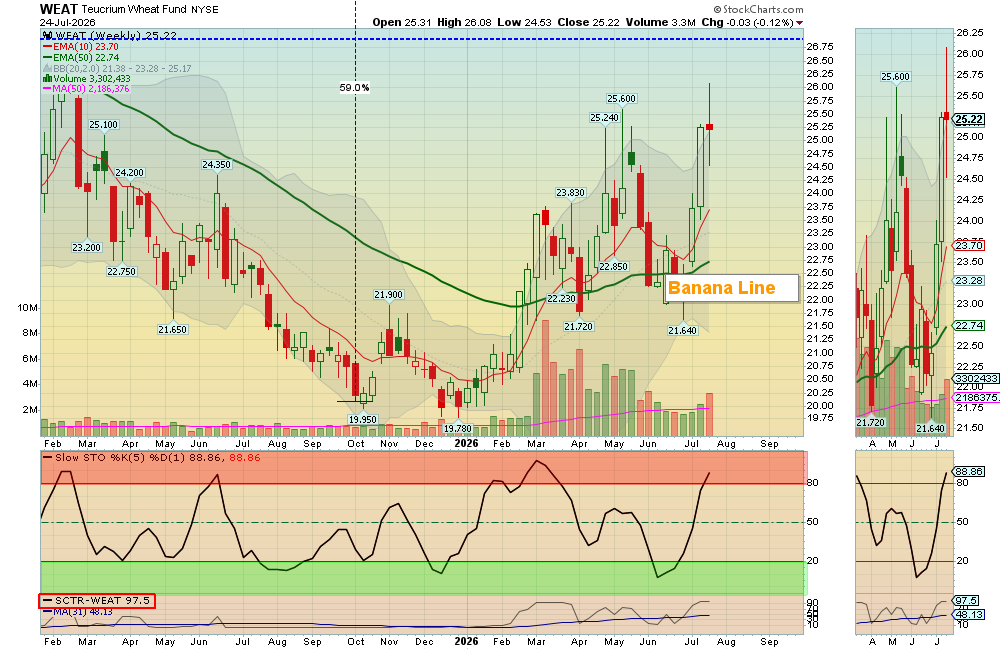Click the 21.650 price label

point(172,329)
